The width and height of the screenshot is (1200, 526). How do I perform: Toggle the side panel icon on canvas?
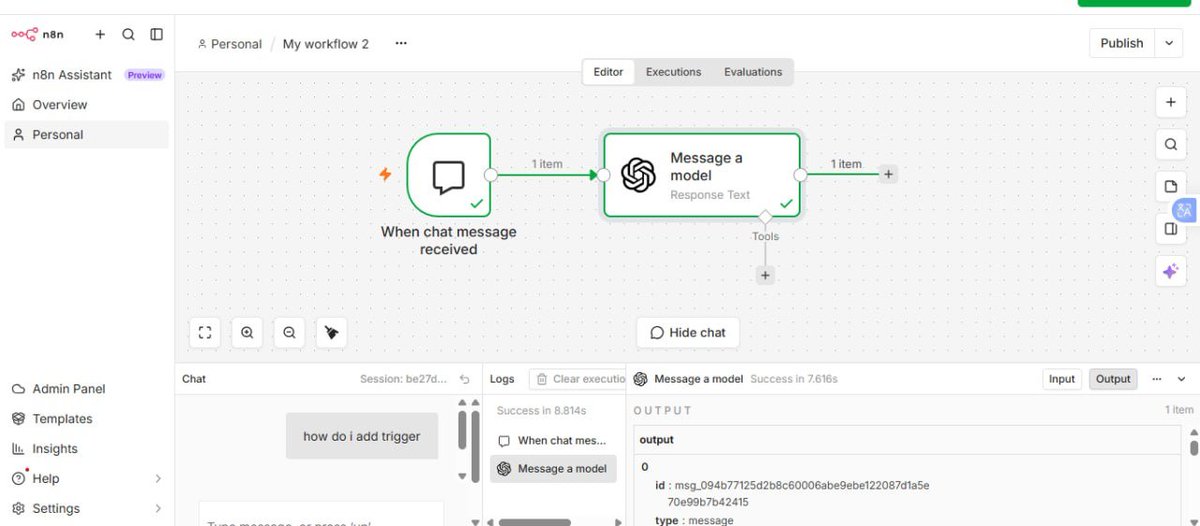click(1169, 229)
